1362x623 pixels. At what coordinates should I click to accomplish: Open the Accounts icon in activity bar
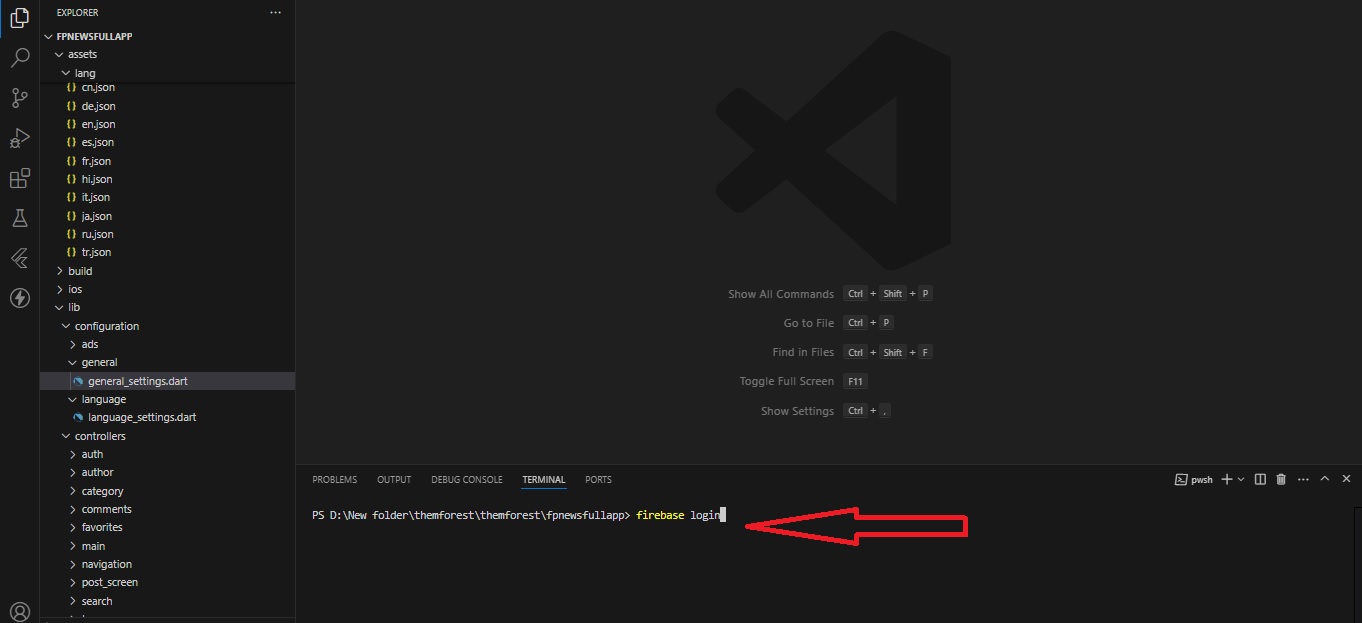click(x=19, y=611)
